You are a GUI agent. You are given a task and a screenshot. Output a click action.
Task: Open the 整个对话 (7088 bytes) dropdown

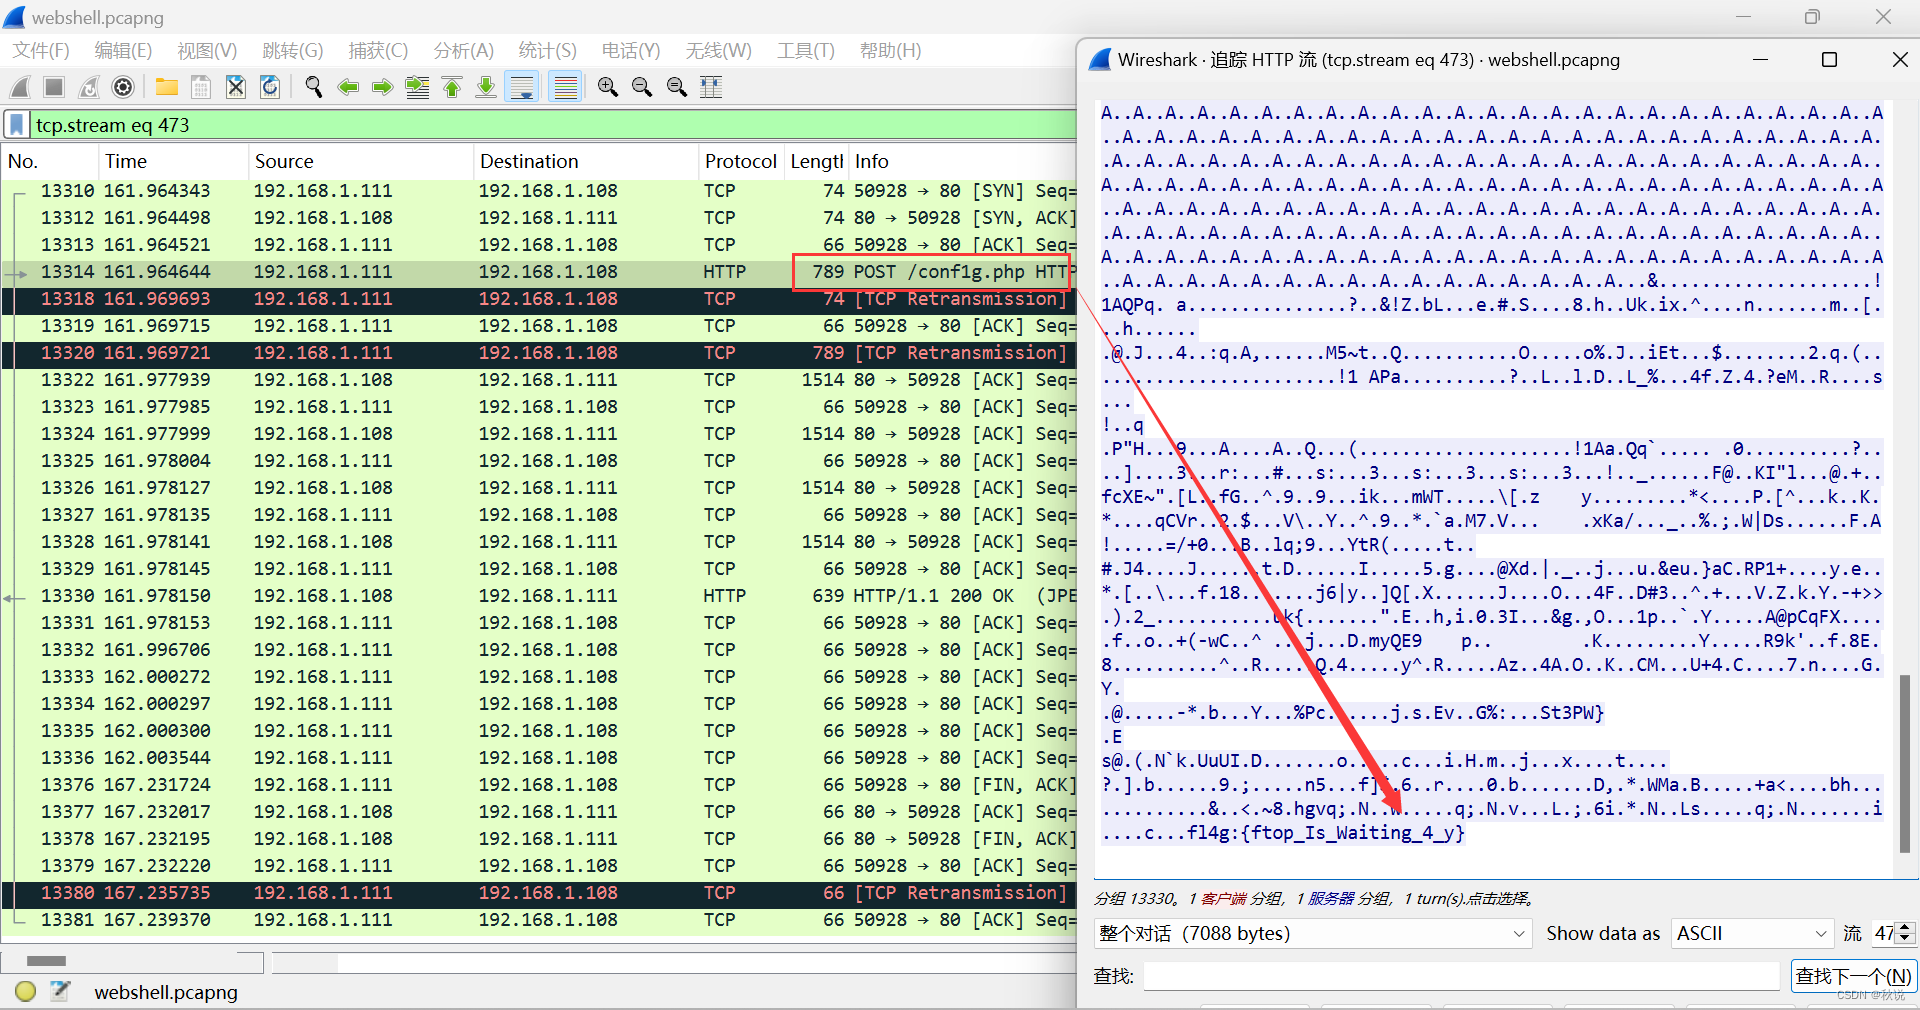[1312, 933]
